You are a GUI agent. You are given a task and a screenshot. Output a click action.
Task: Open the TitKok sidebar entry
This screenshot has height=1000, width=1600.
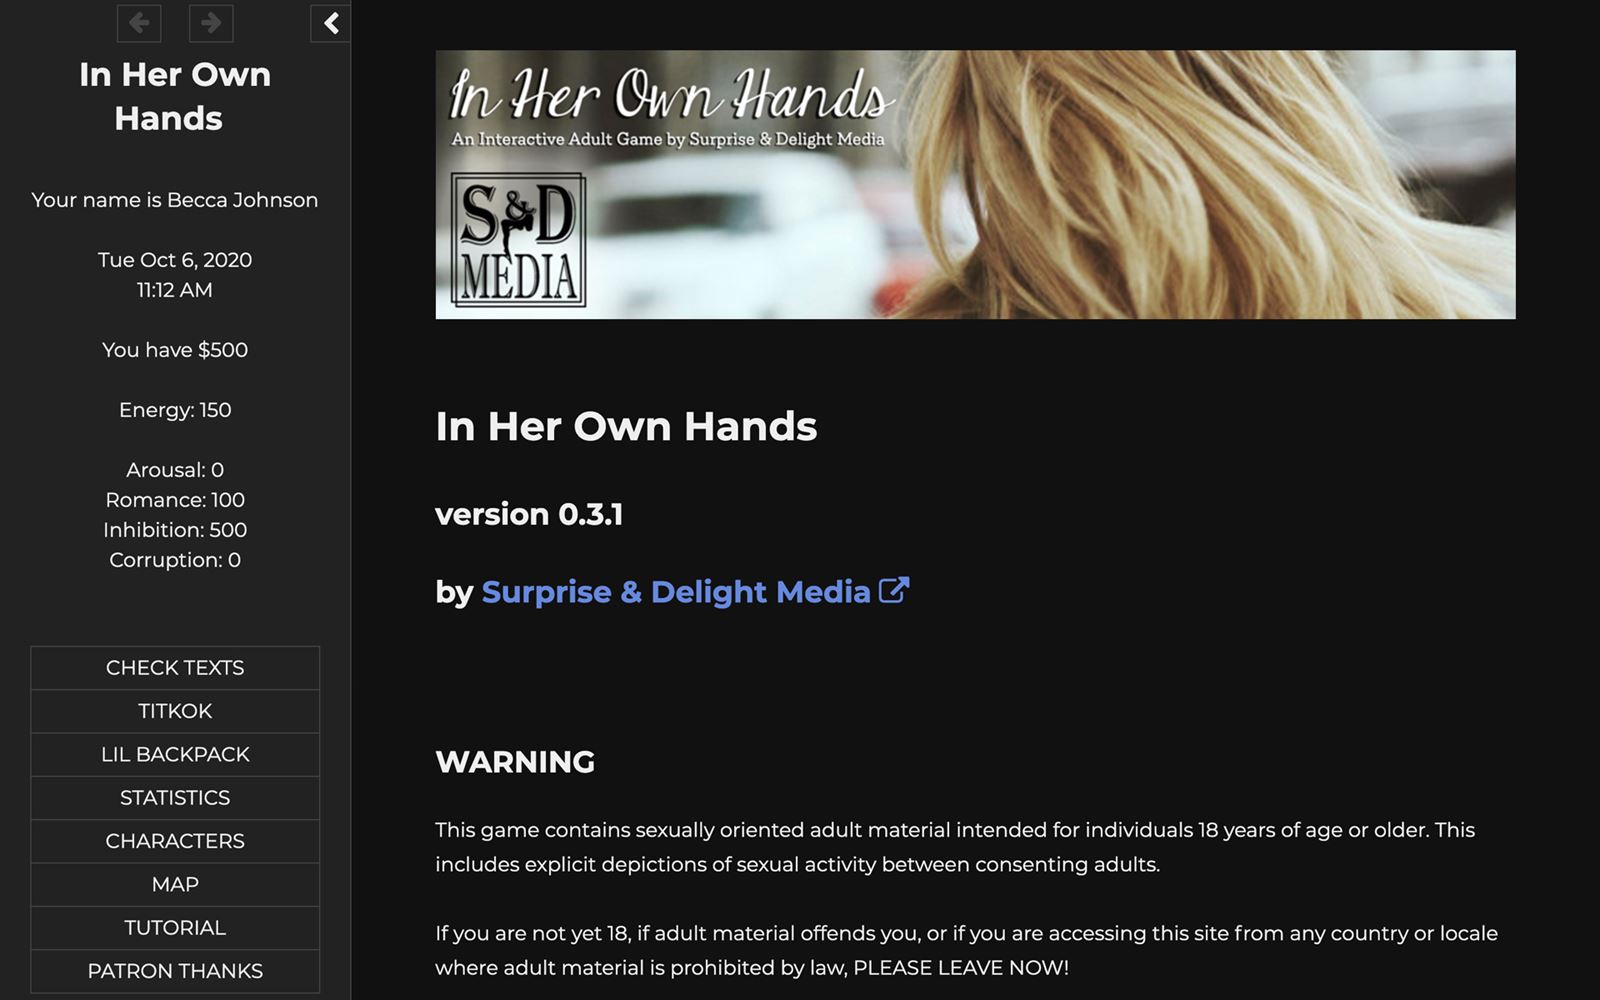click(175, 711)
